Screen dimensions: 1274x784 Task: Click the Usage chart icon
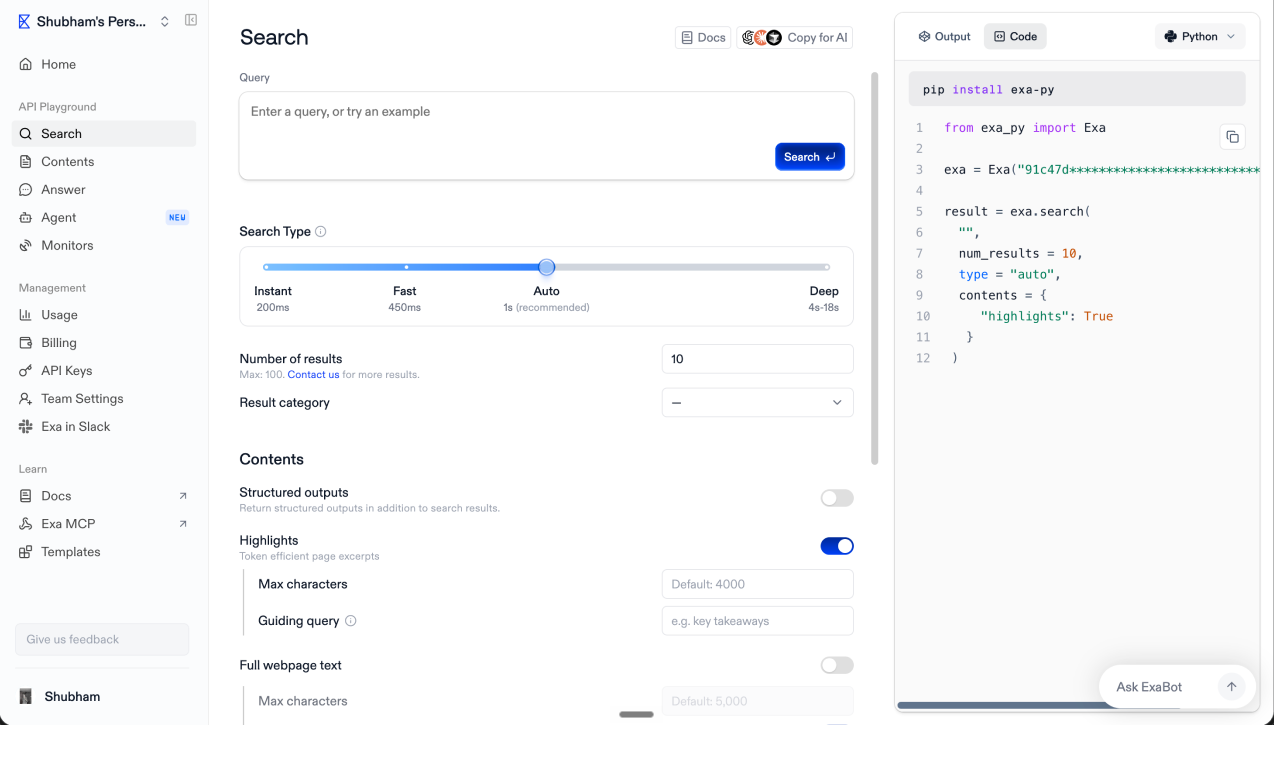click(26, 315)
